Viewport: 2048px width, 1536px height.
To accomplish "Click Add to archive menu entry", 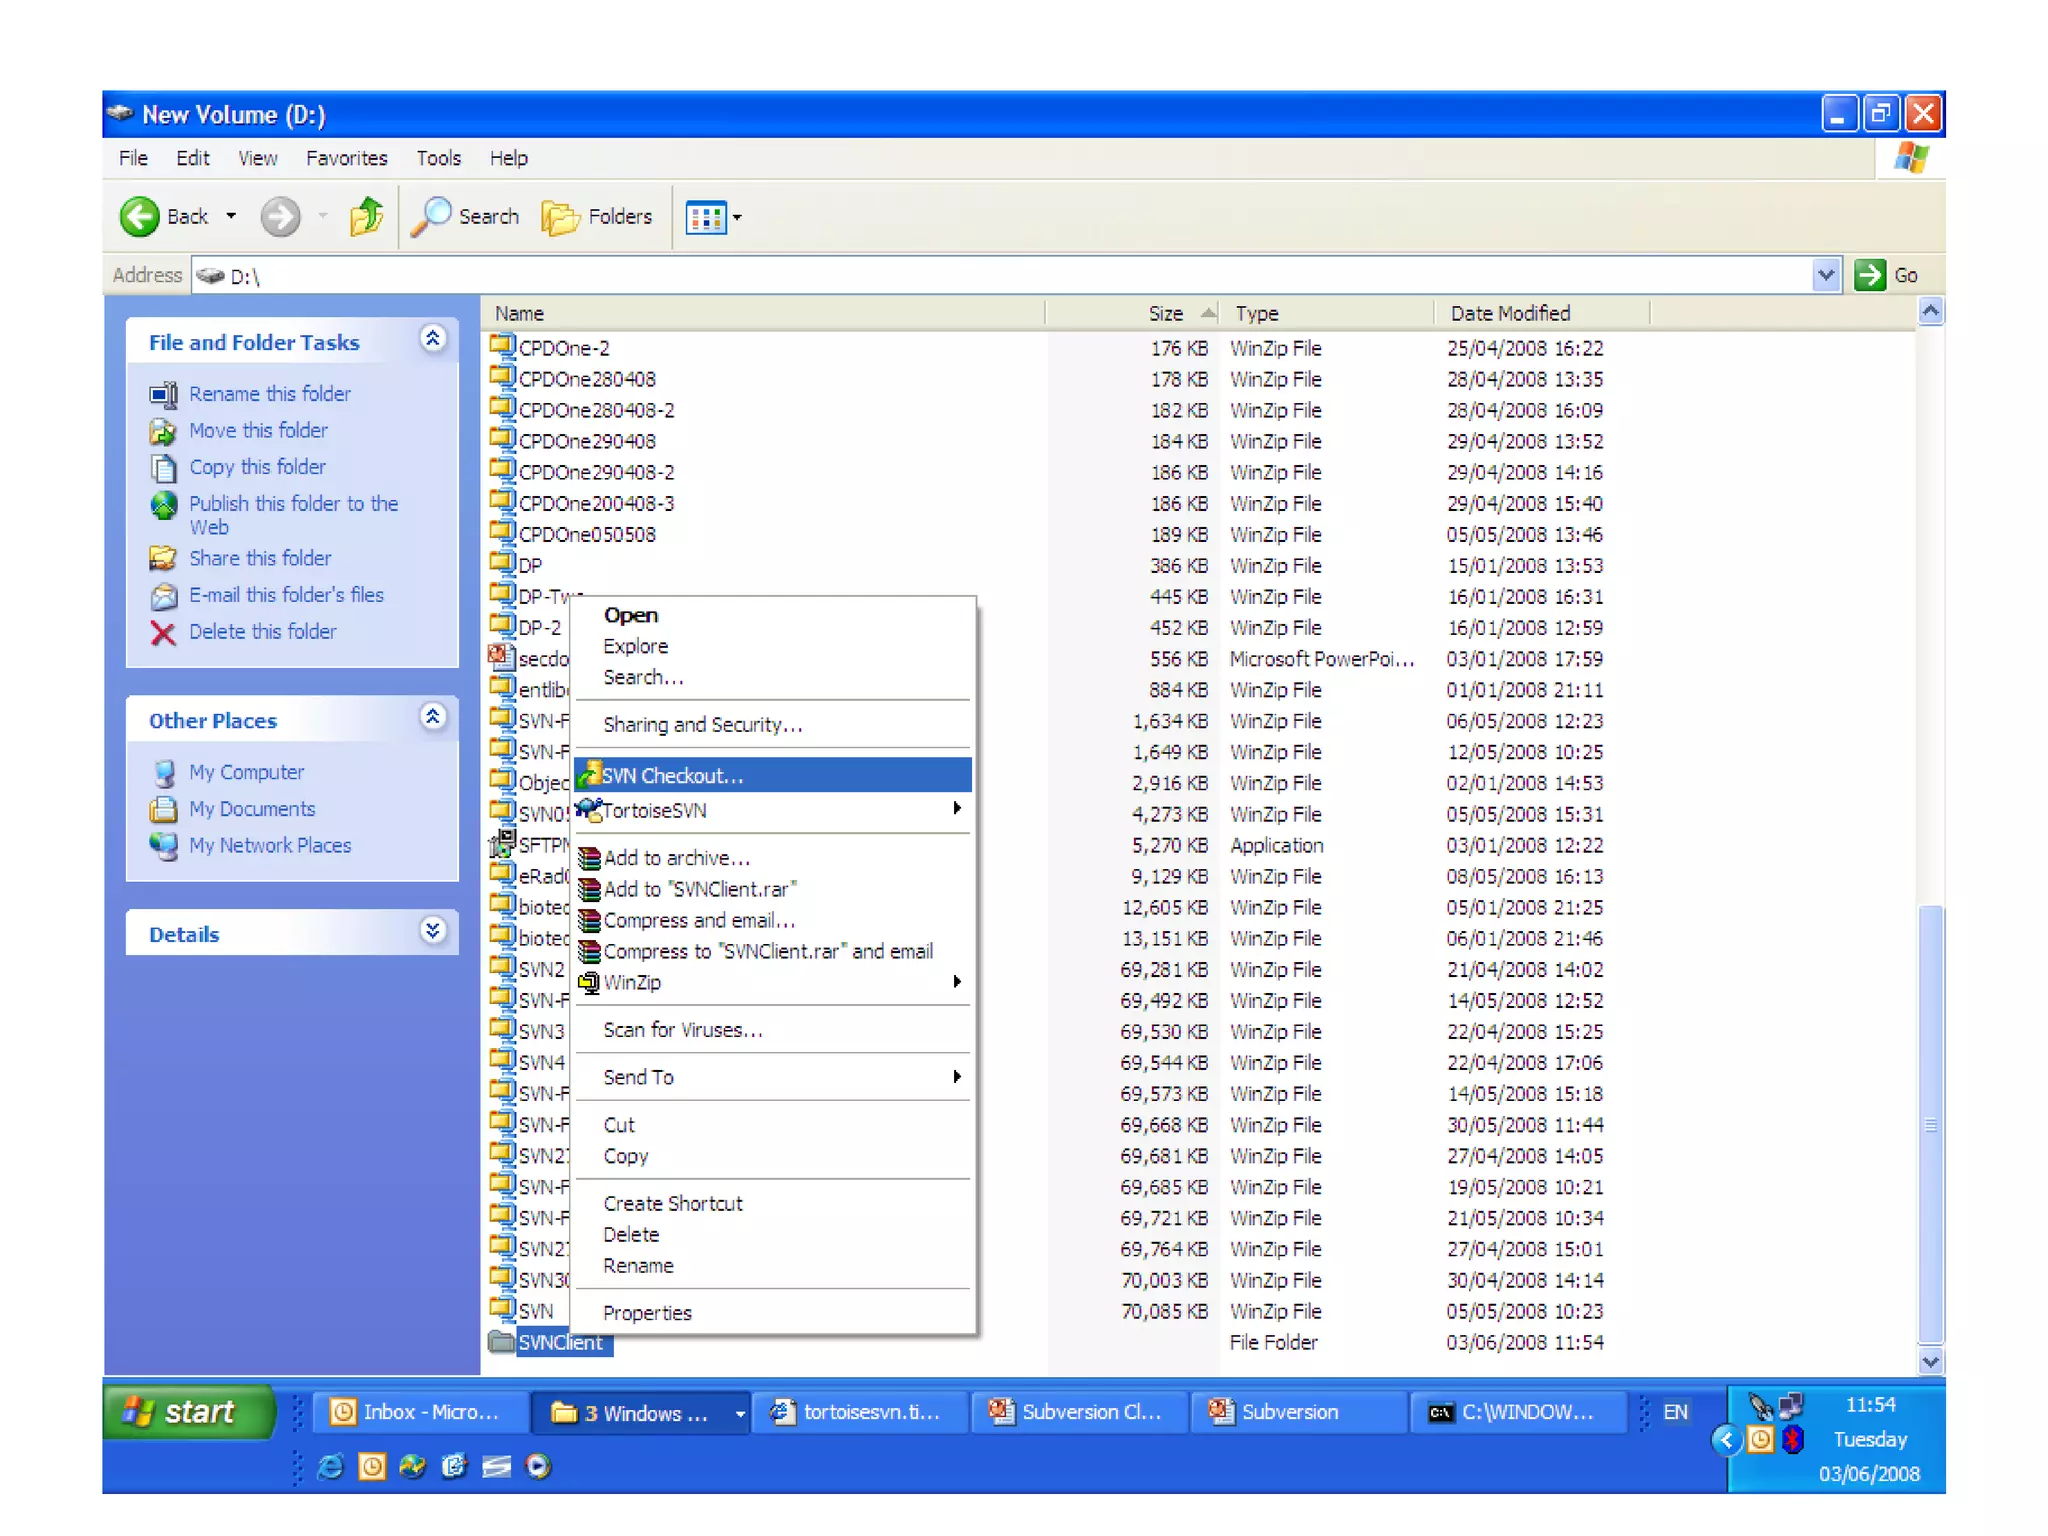I will [676, 858].
